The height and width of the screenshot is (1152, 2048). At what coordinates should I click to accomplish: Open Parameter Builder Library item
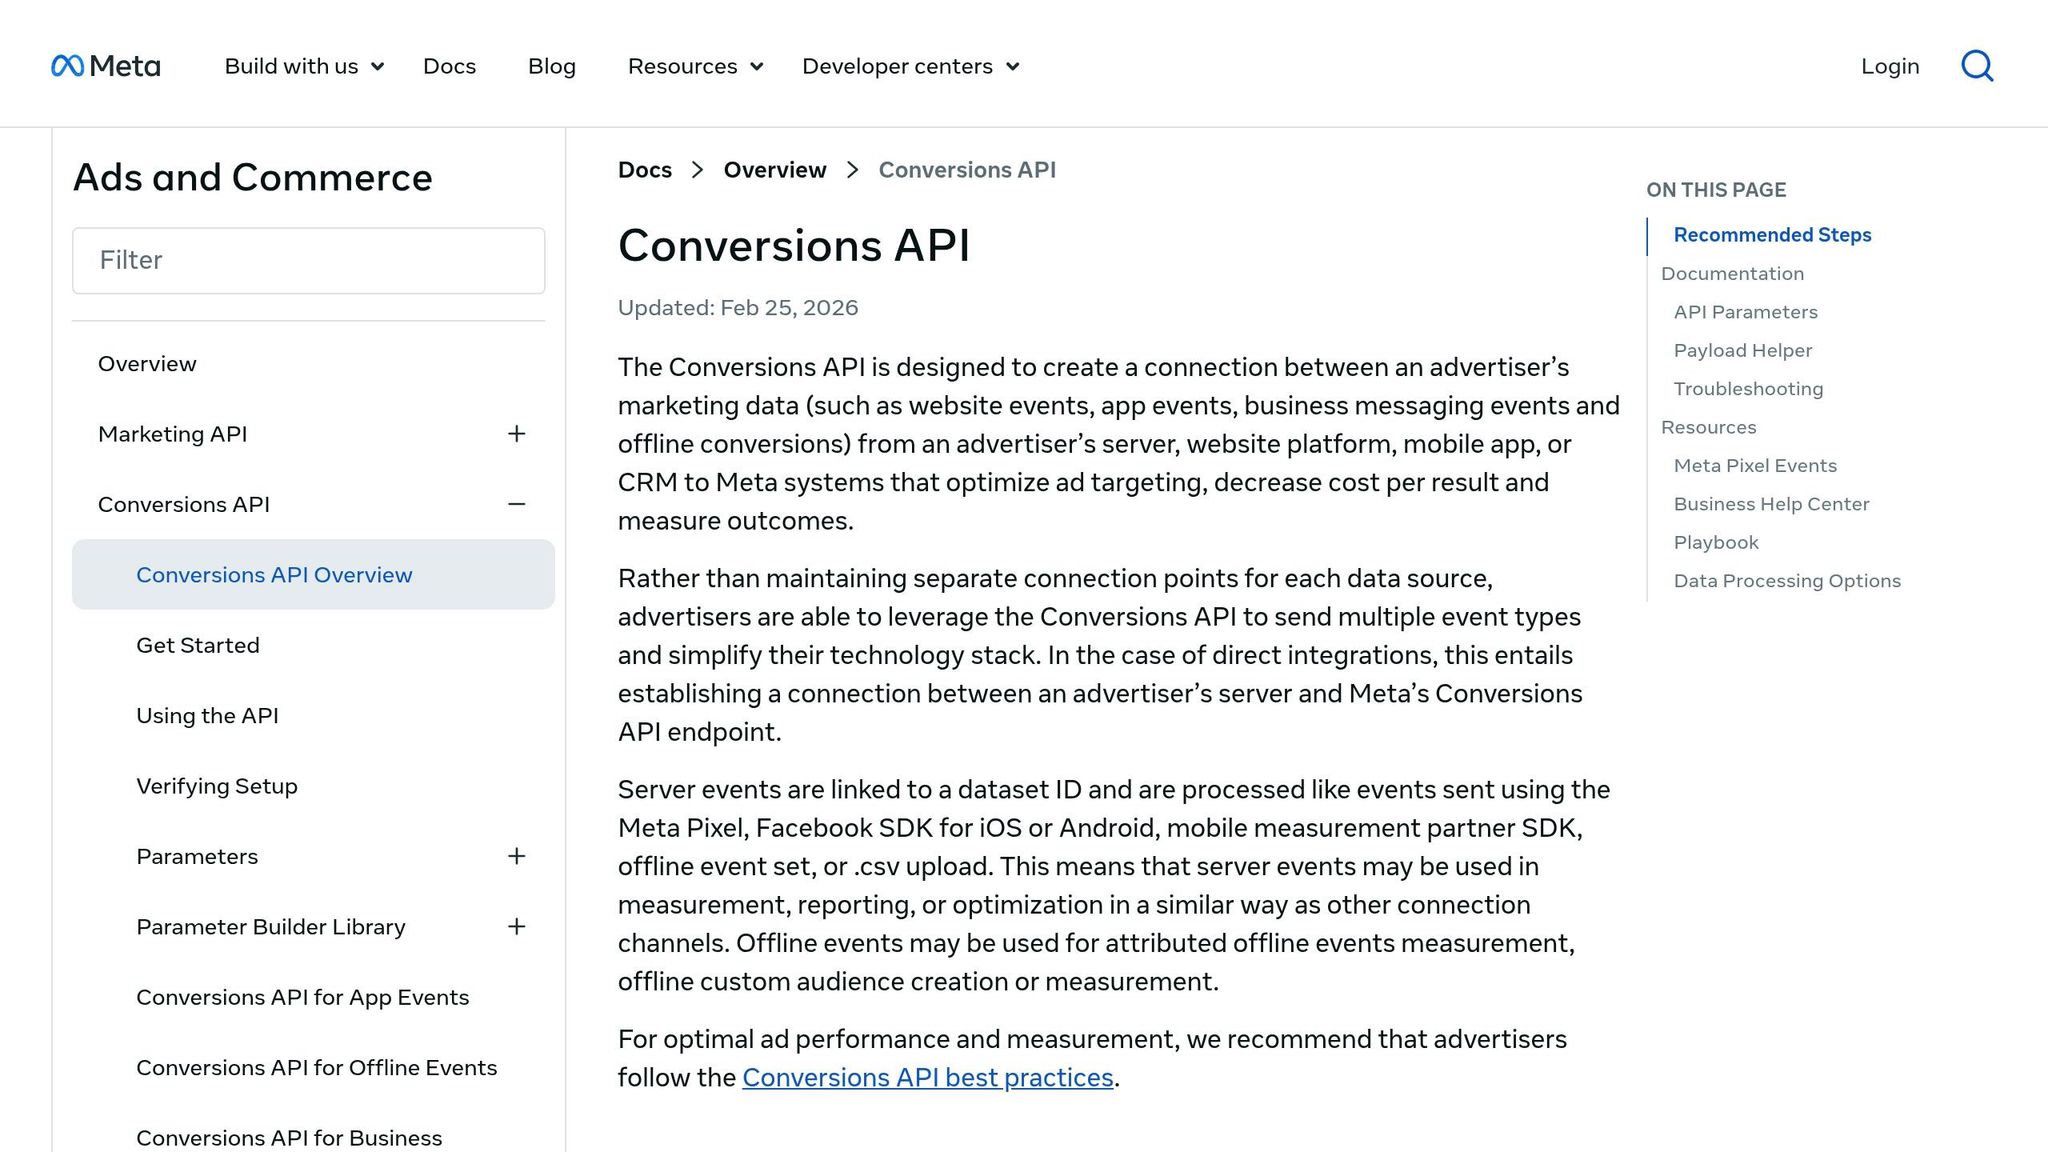coord(271,927)
